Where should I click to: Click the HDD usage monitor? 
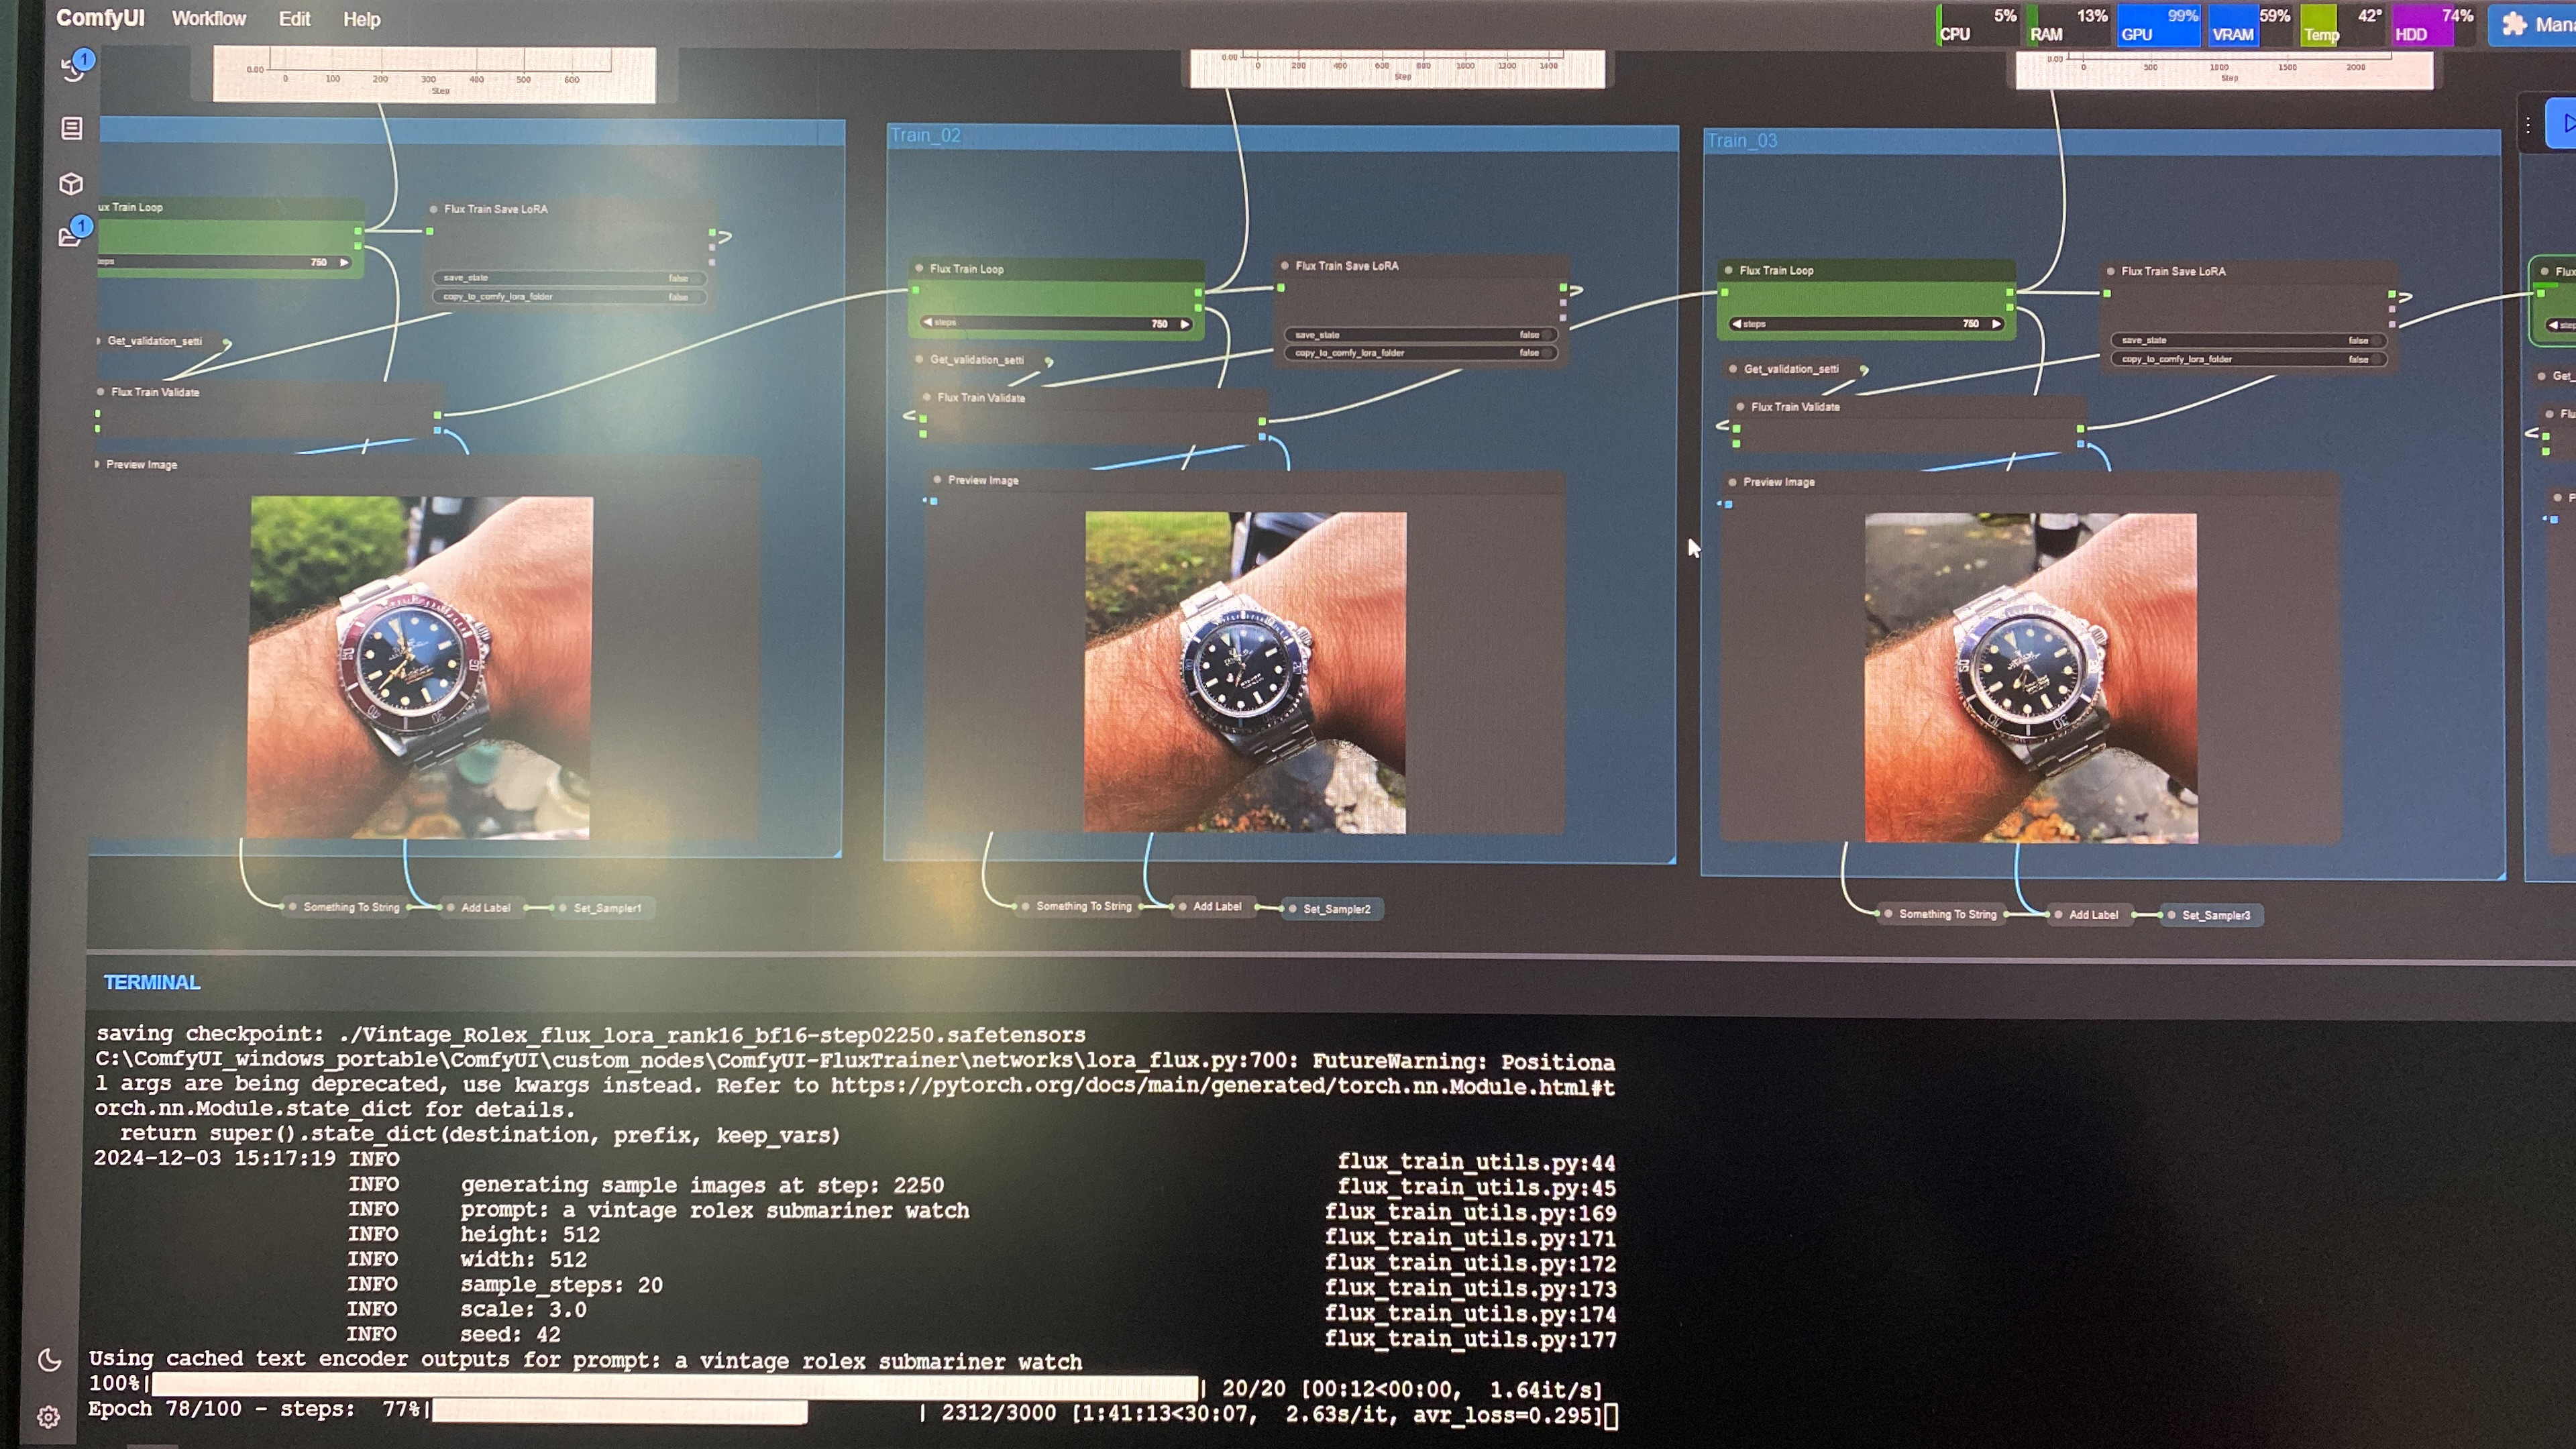coord(2432,25)
